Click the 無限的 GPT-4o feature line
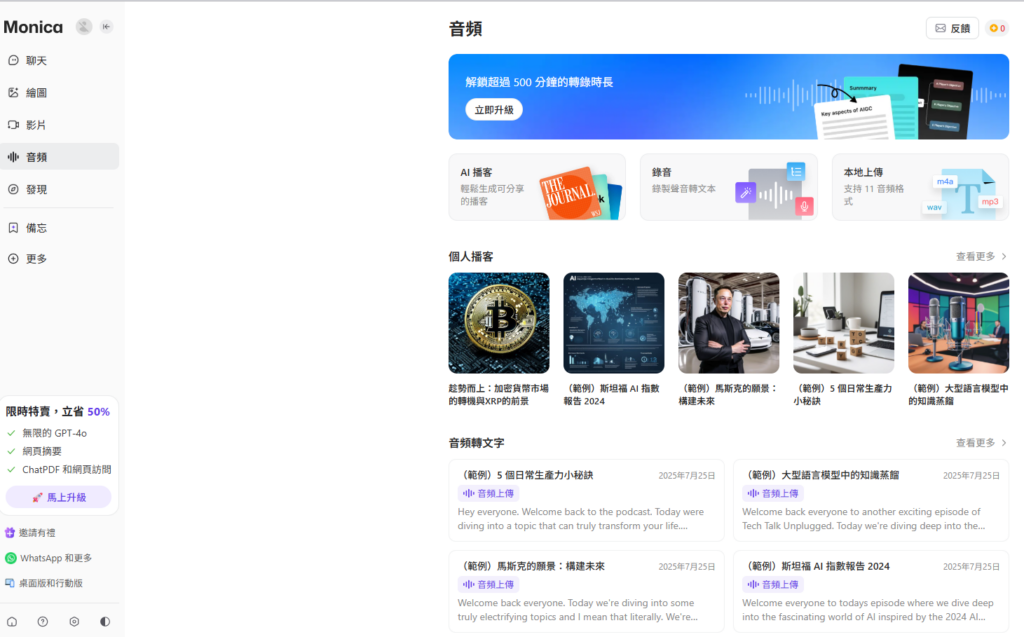1024x637 pixels. point(46,433)
